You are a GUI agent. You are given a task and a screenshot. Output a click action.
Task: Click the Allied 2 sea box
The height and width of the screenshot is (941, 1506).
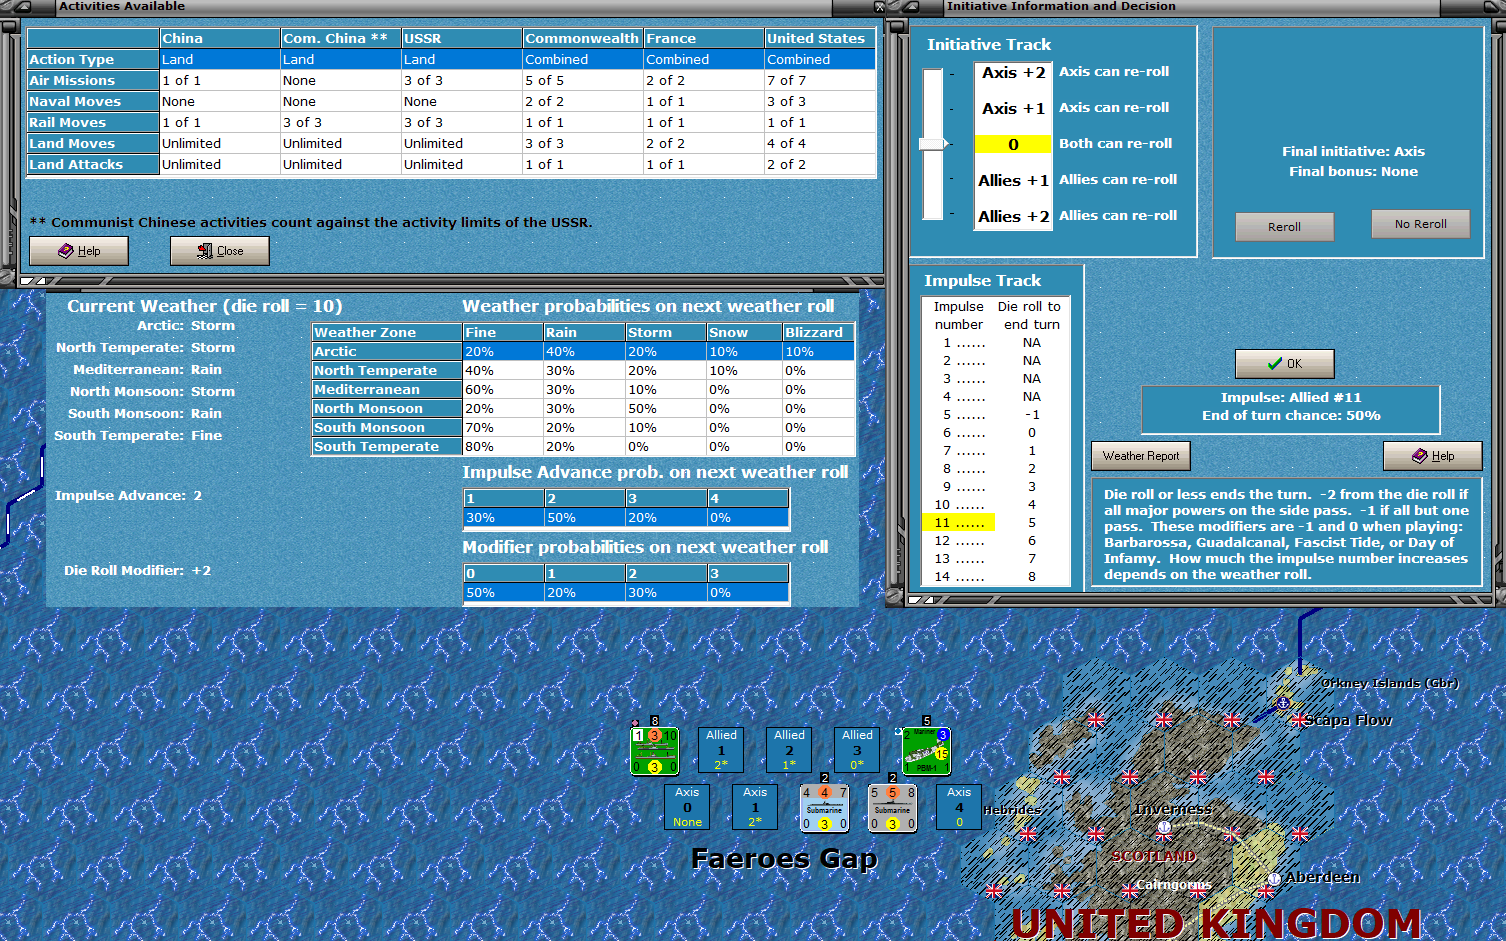tap(789, 749)
